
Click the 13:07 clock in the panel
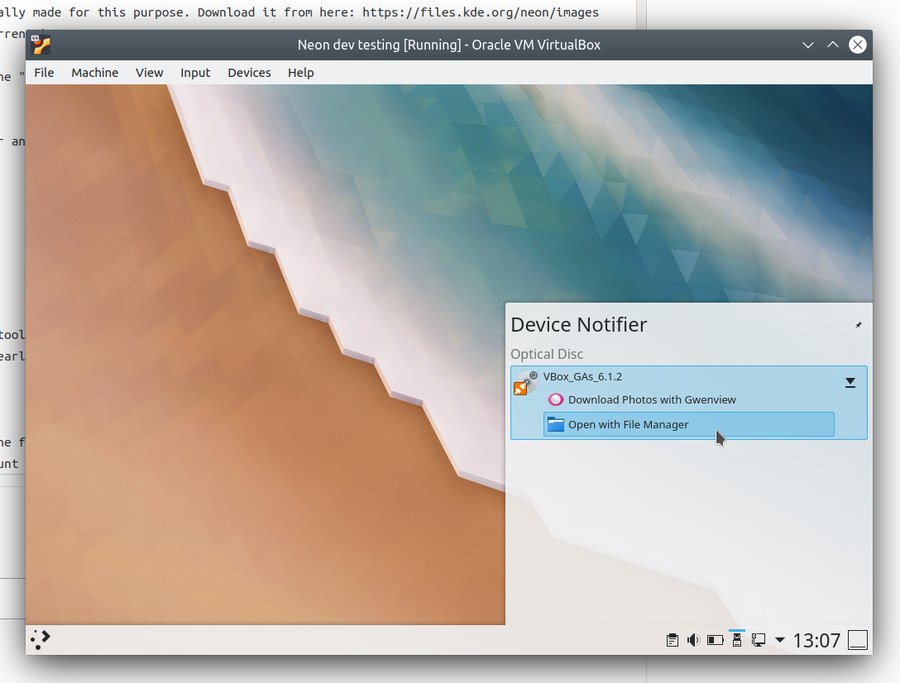pyautogui.click(x=816, y=640)
